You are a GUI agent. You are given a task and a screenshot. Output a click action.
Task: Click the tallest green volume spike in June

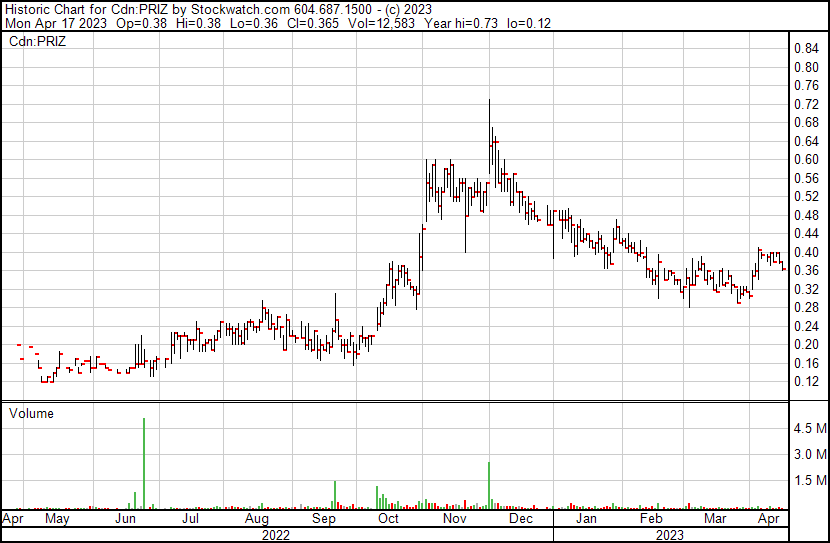[x=144, y=462]
